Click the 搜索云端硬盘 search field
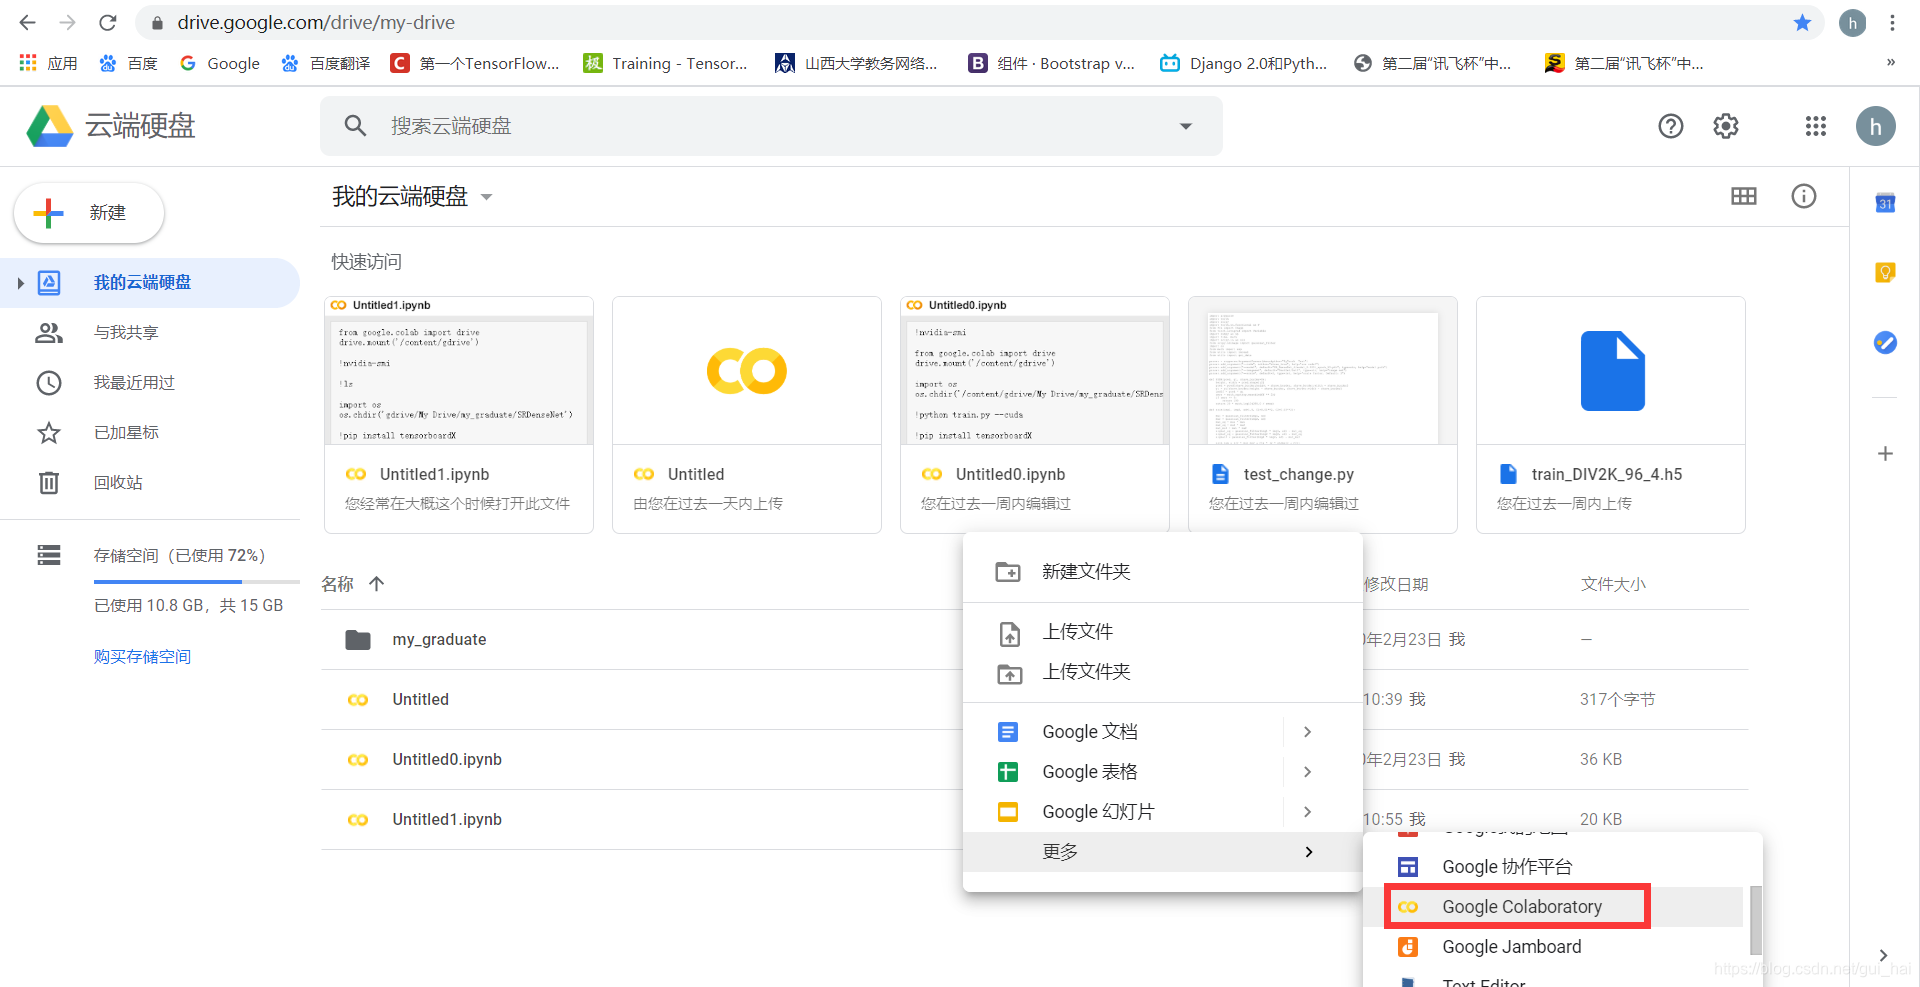Viewport: 1920px width, 987px height. (x=771, y=126)
